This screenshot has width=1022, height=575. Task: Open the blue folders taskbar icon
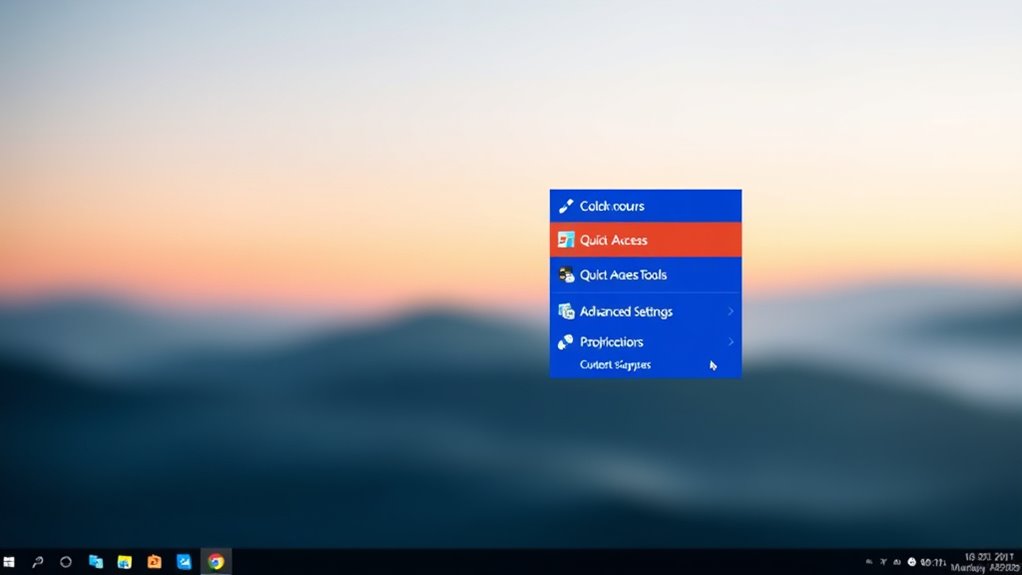tap(96, 562)
